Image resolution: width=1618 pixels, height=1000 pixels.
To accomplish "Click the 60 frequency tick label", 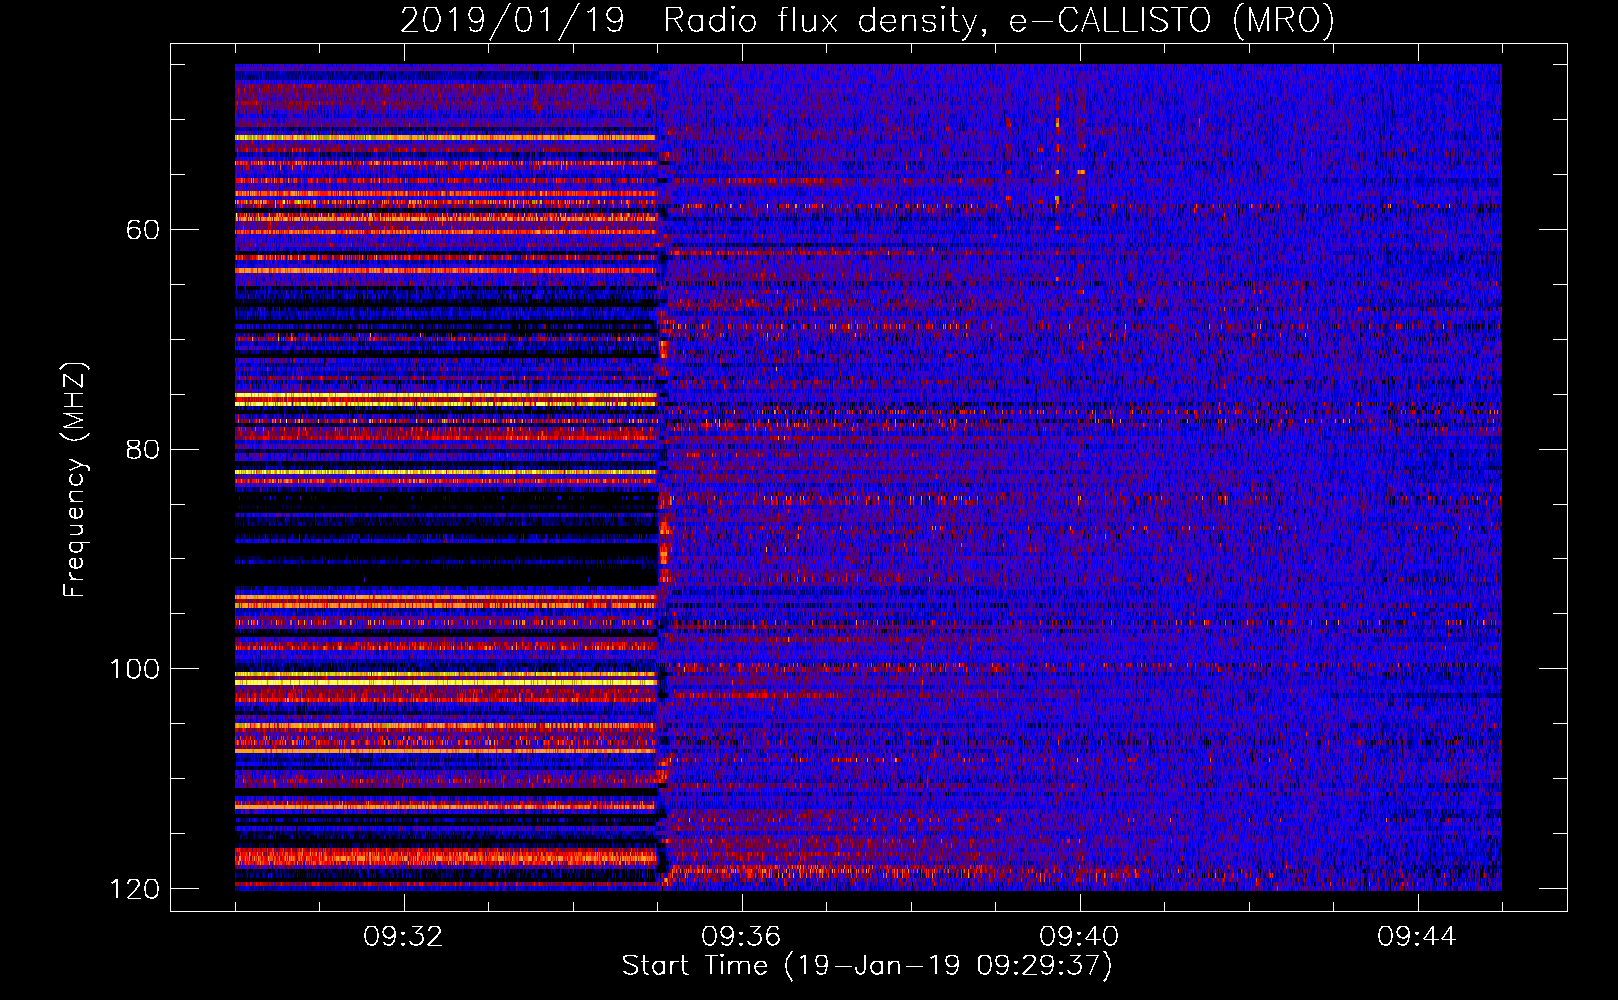I will coord(143,230).
